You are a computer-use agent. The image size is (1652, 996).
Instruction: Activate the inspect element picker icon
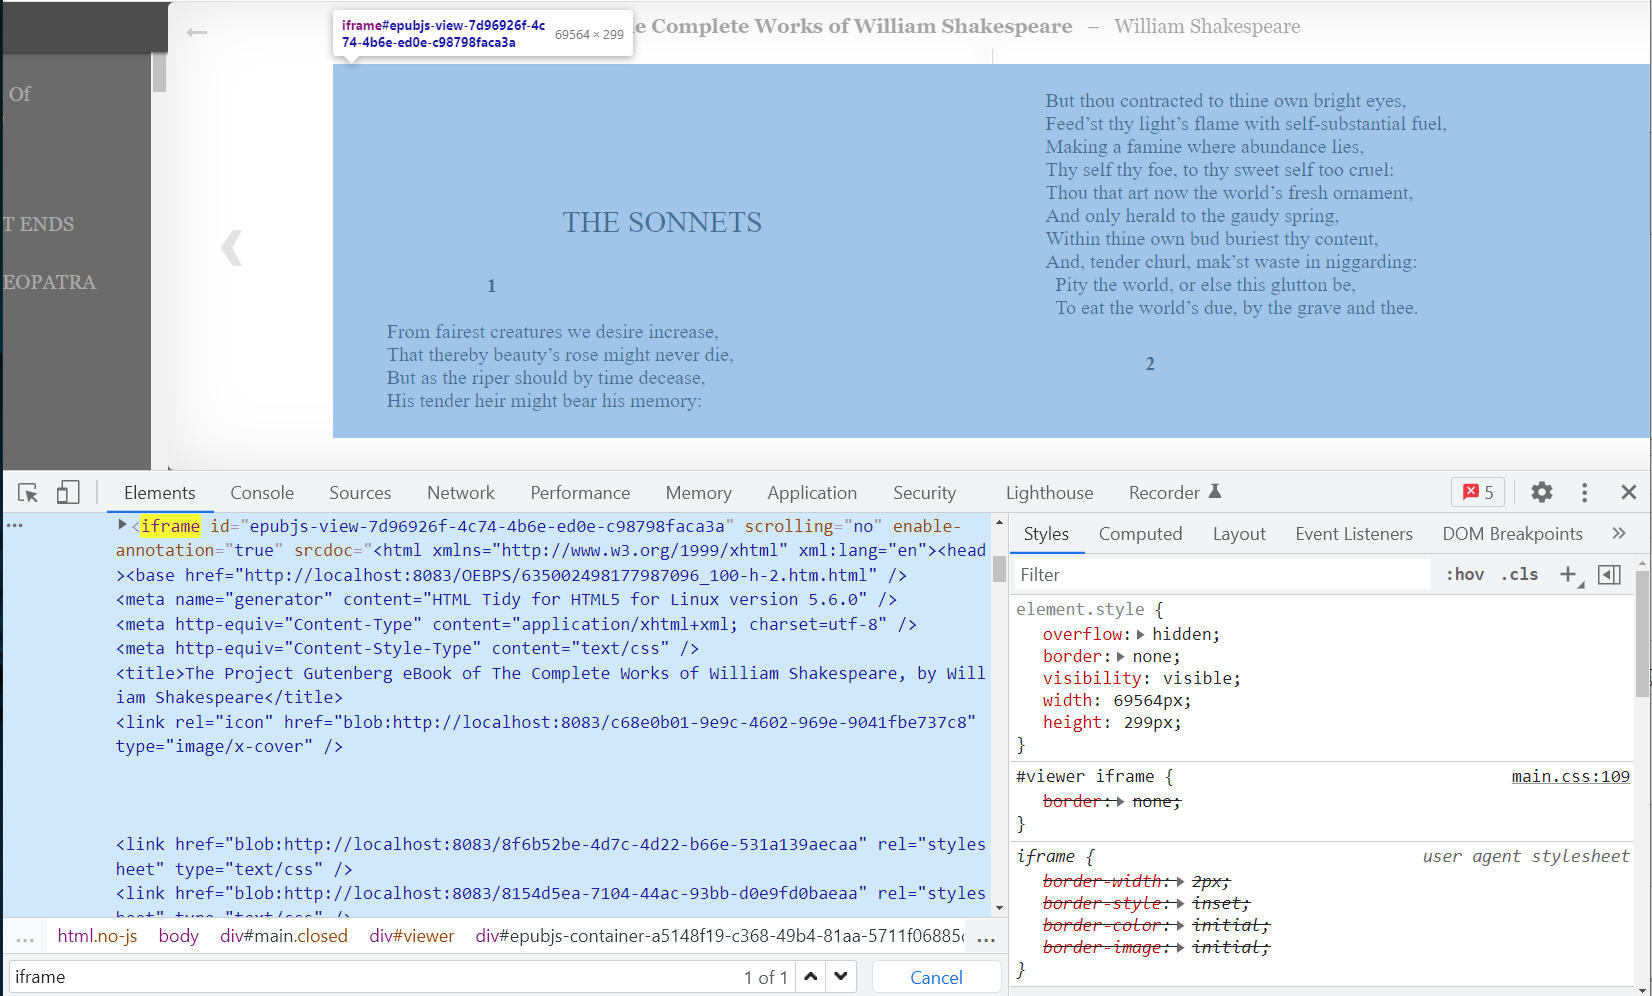(x=27, y=492)
